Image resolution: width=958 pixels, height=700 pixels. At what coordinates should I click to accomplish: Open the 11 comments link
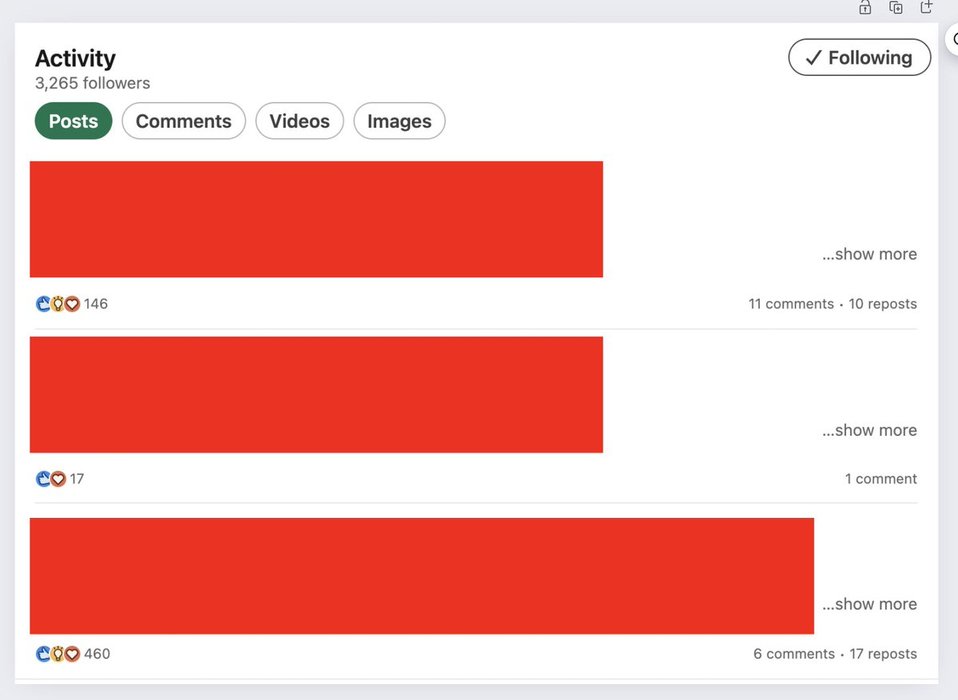[790, 304]
